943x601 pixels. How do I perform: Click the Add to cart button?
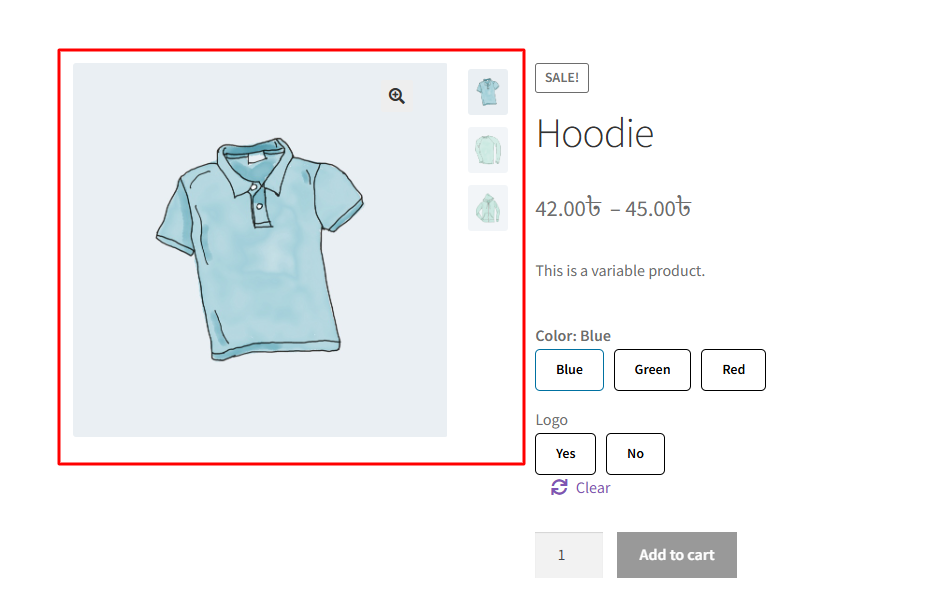click(677, 555)
